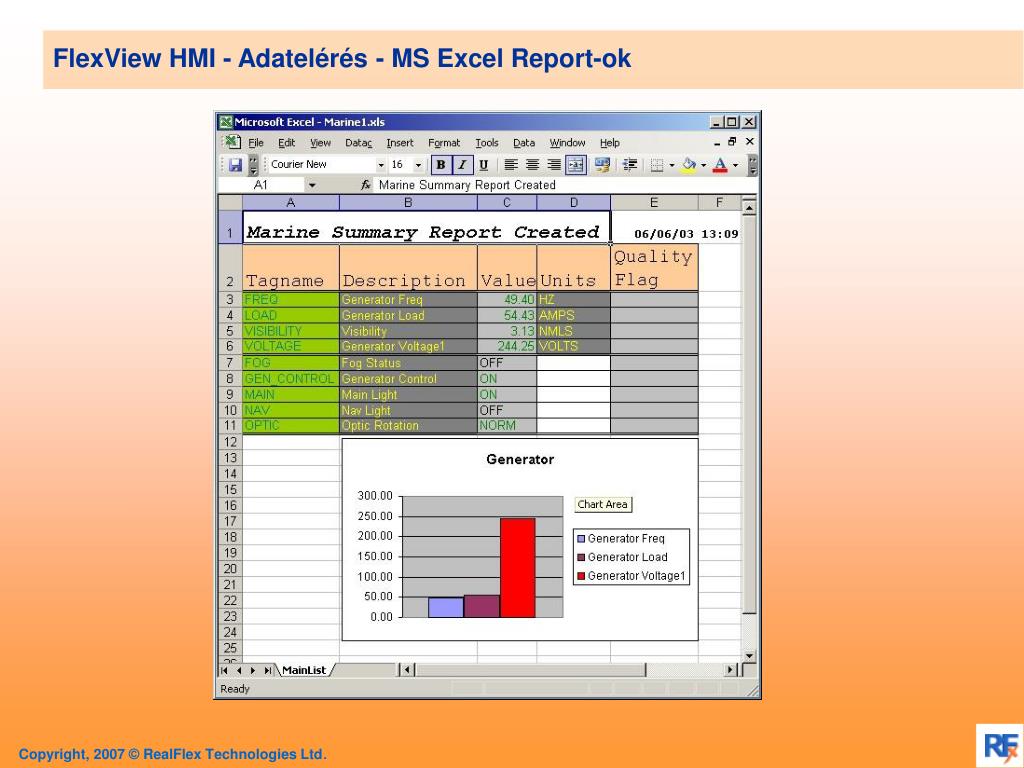Align text right

pyautogui.click(x=554, y=165)
